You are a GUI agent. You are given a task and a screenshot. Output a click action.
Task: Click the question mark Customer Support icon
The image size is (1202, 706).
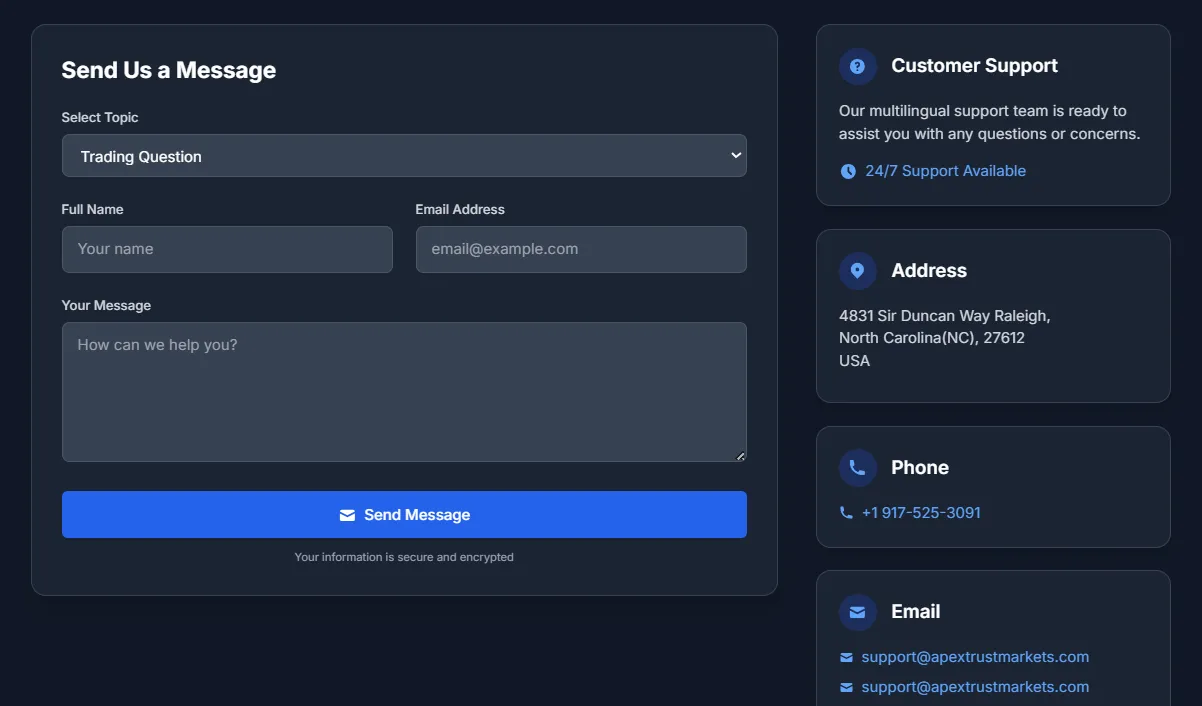857,67
